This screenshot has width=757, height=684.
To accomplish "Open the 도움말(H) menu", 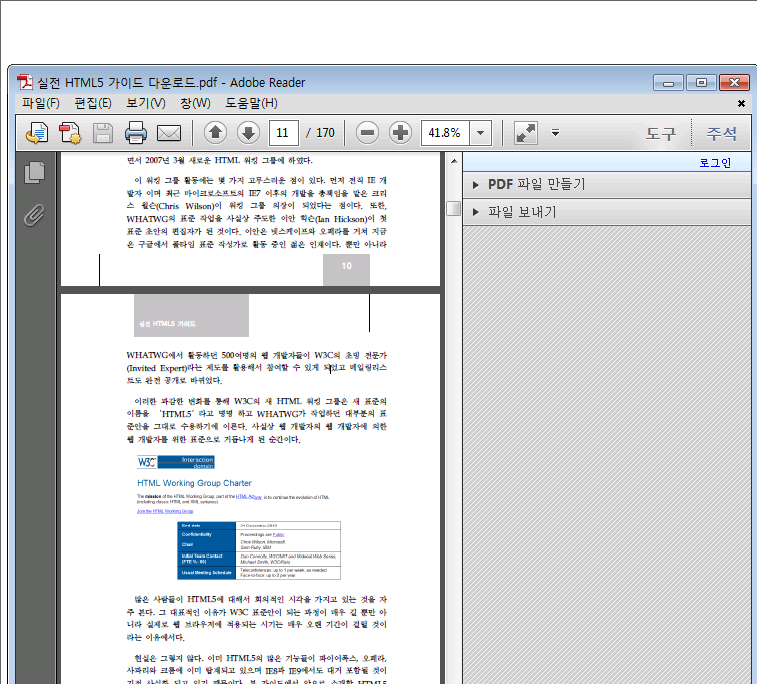I will pyautogui.click(x=252, y=103).
